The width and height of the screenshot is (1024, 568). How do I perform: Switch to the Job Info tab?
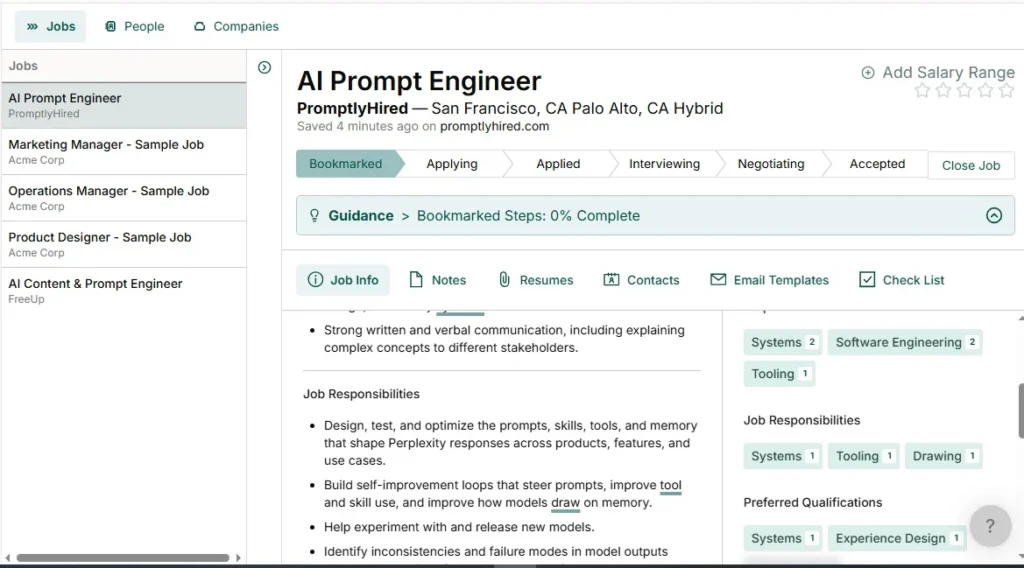pyautogui.click(x=343, y=280)
